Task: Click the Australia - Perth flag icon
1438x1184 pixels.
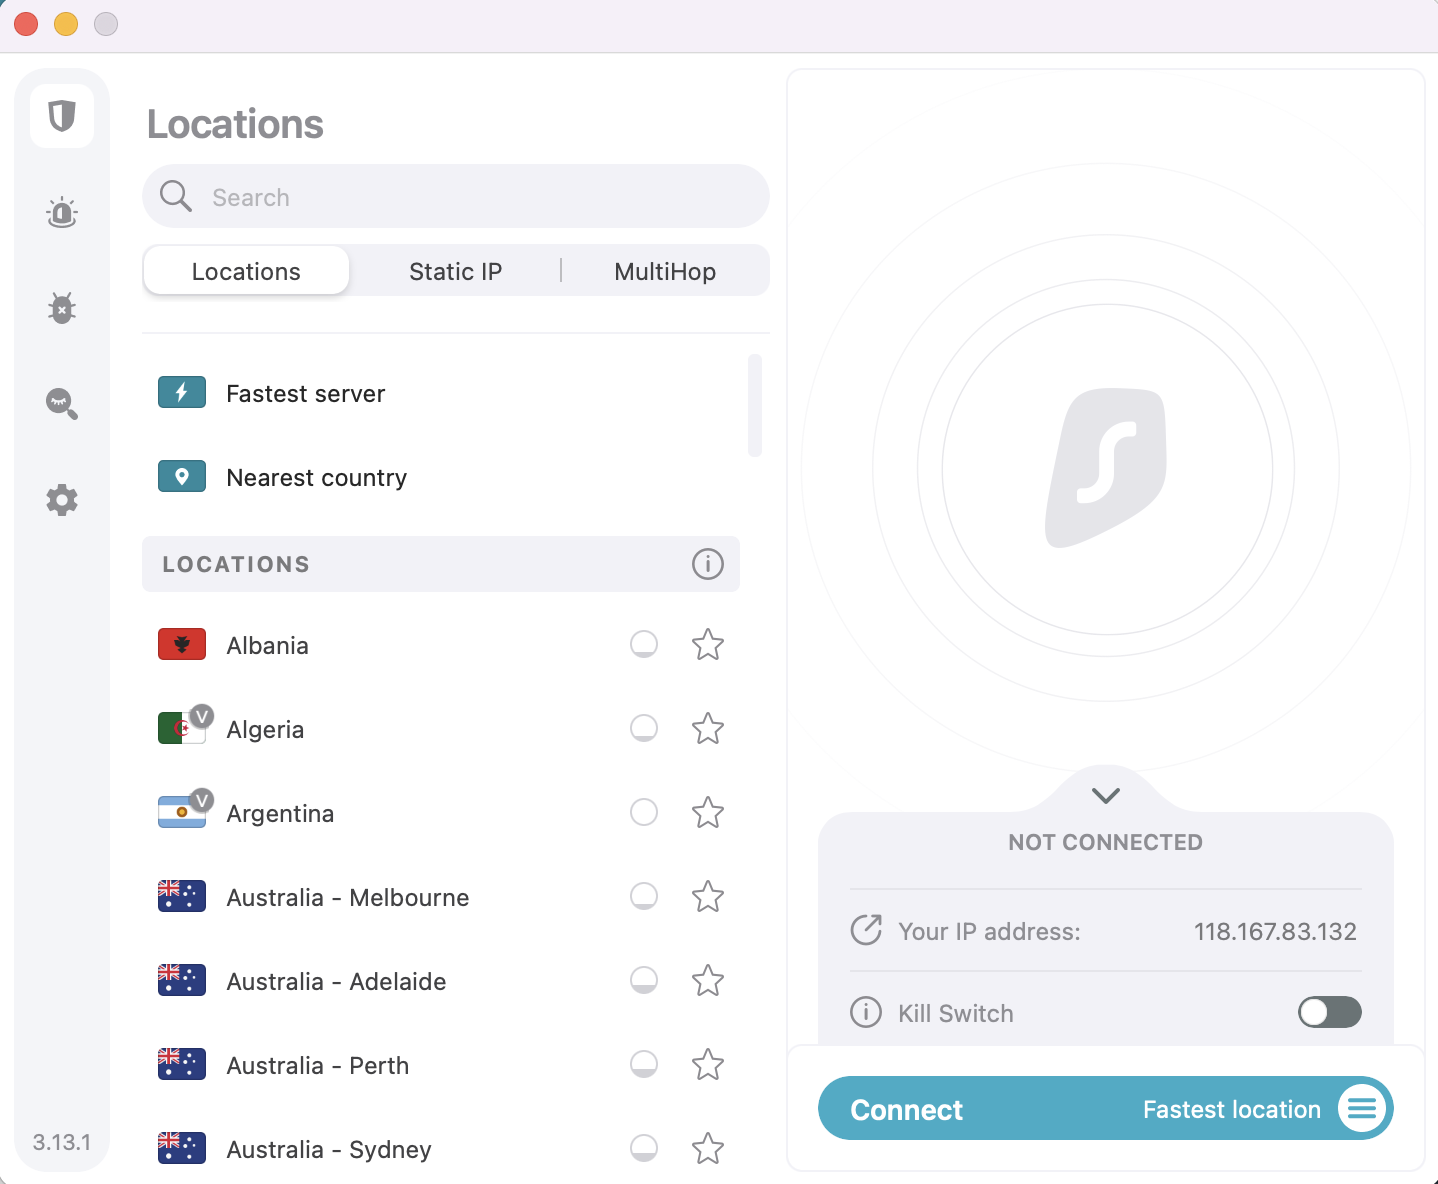Action: click(182, 1065)
